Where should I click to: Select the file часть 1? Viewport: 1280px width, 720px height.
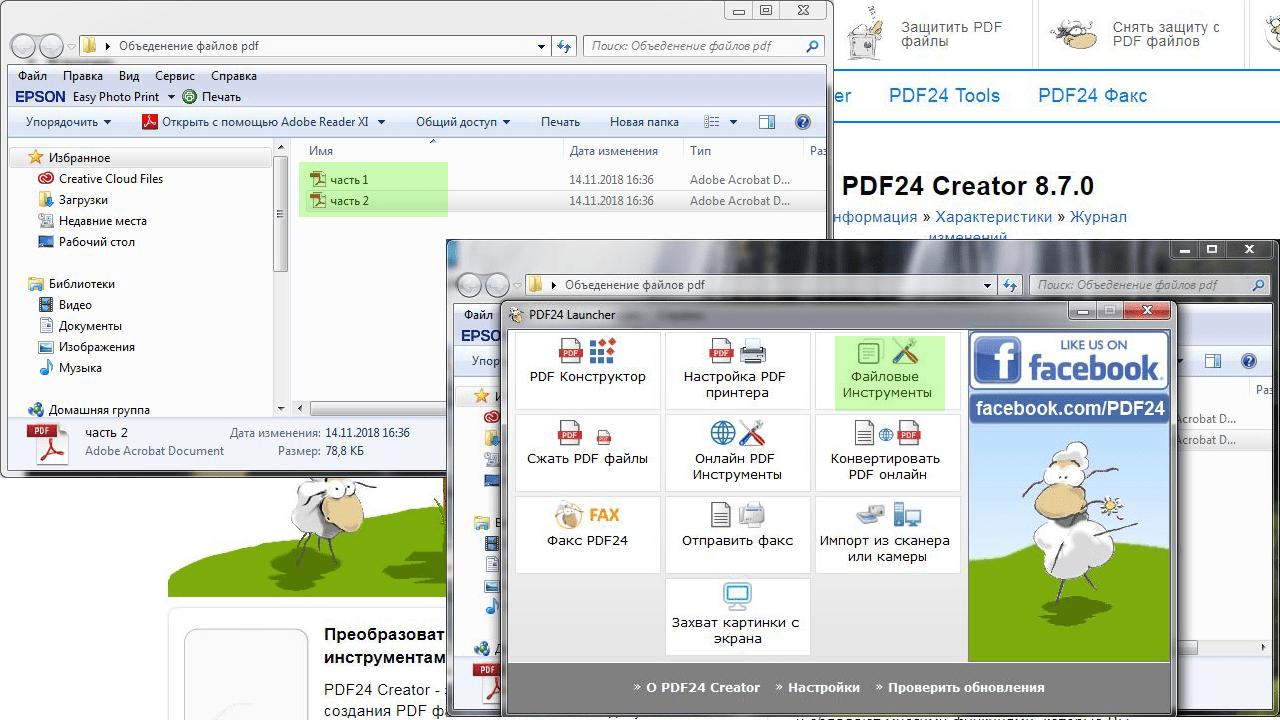coord(349,180)
